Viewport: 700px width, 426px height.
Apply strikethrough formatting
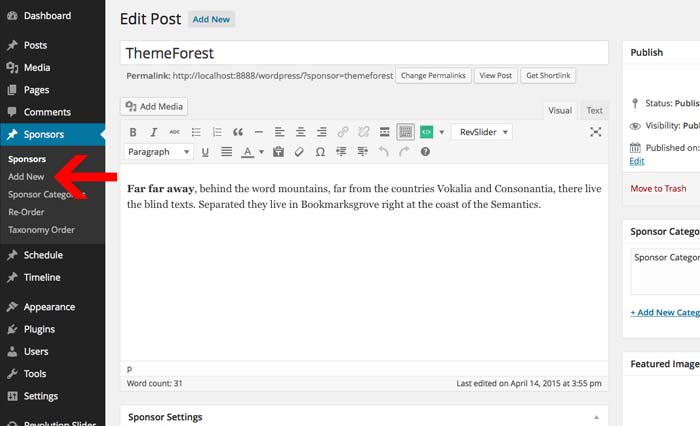point(175,132)
